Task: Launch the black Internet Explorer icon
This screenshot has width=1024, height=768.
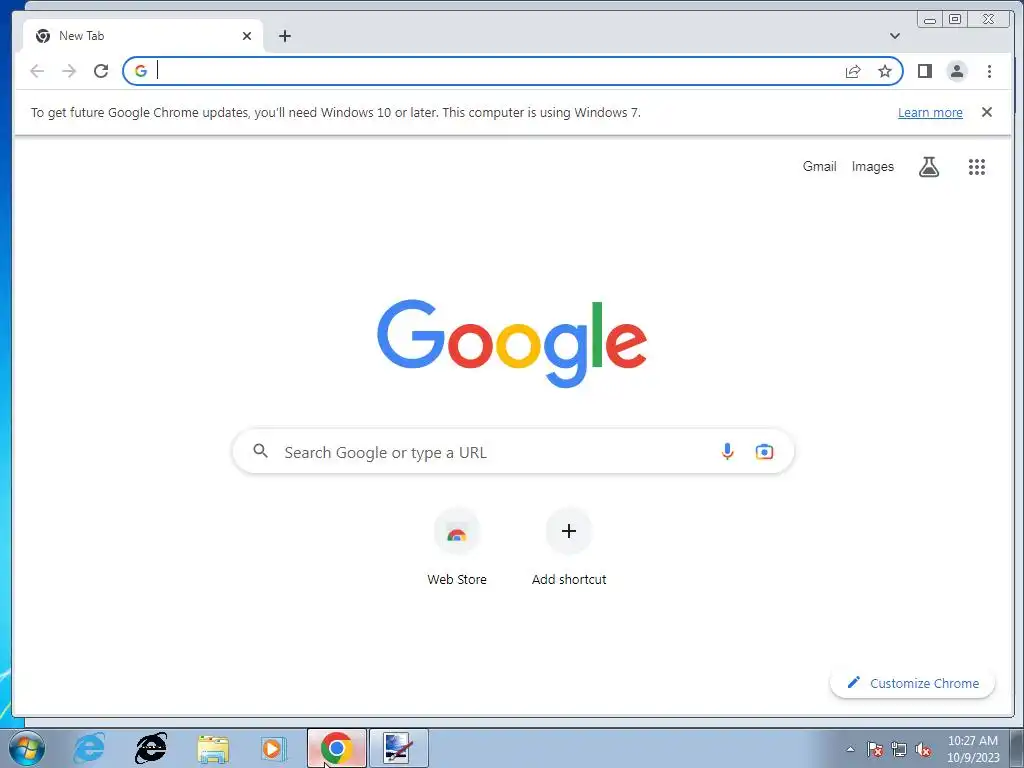Action: 151,748
